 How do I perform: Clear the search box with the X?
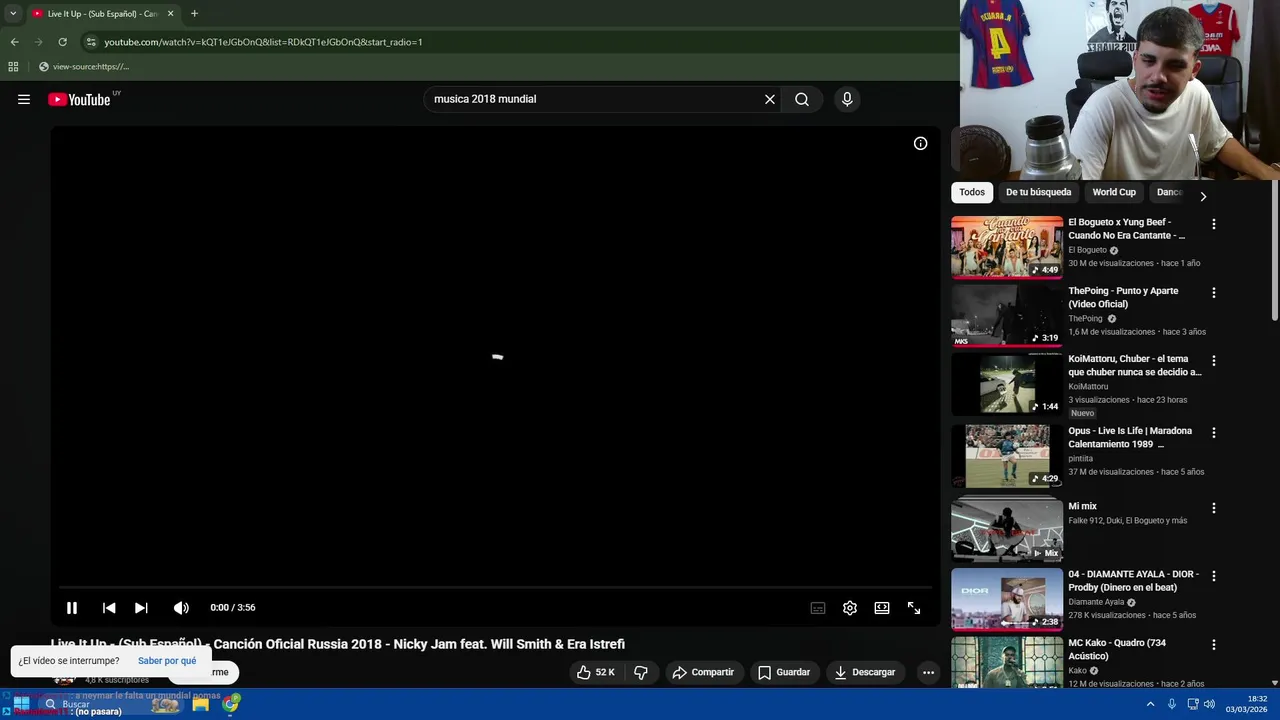point(770,99)
